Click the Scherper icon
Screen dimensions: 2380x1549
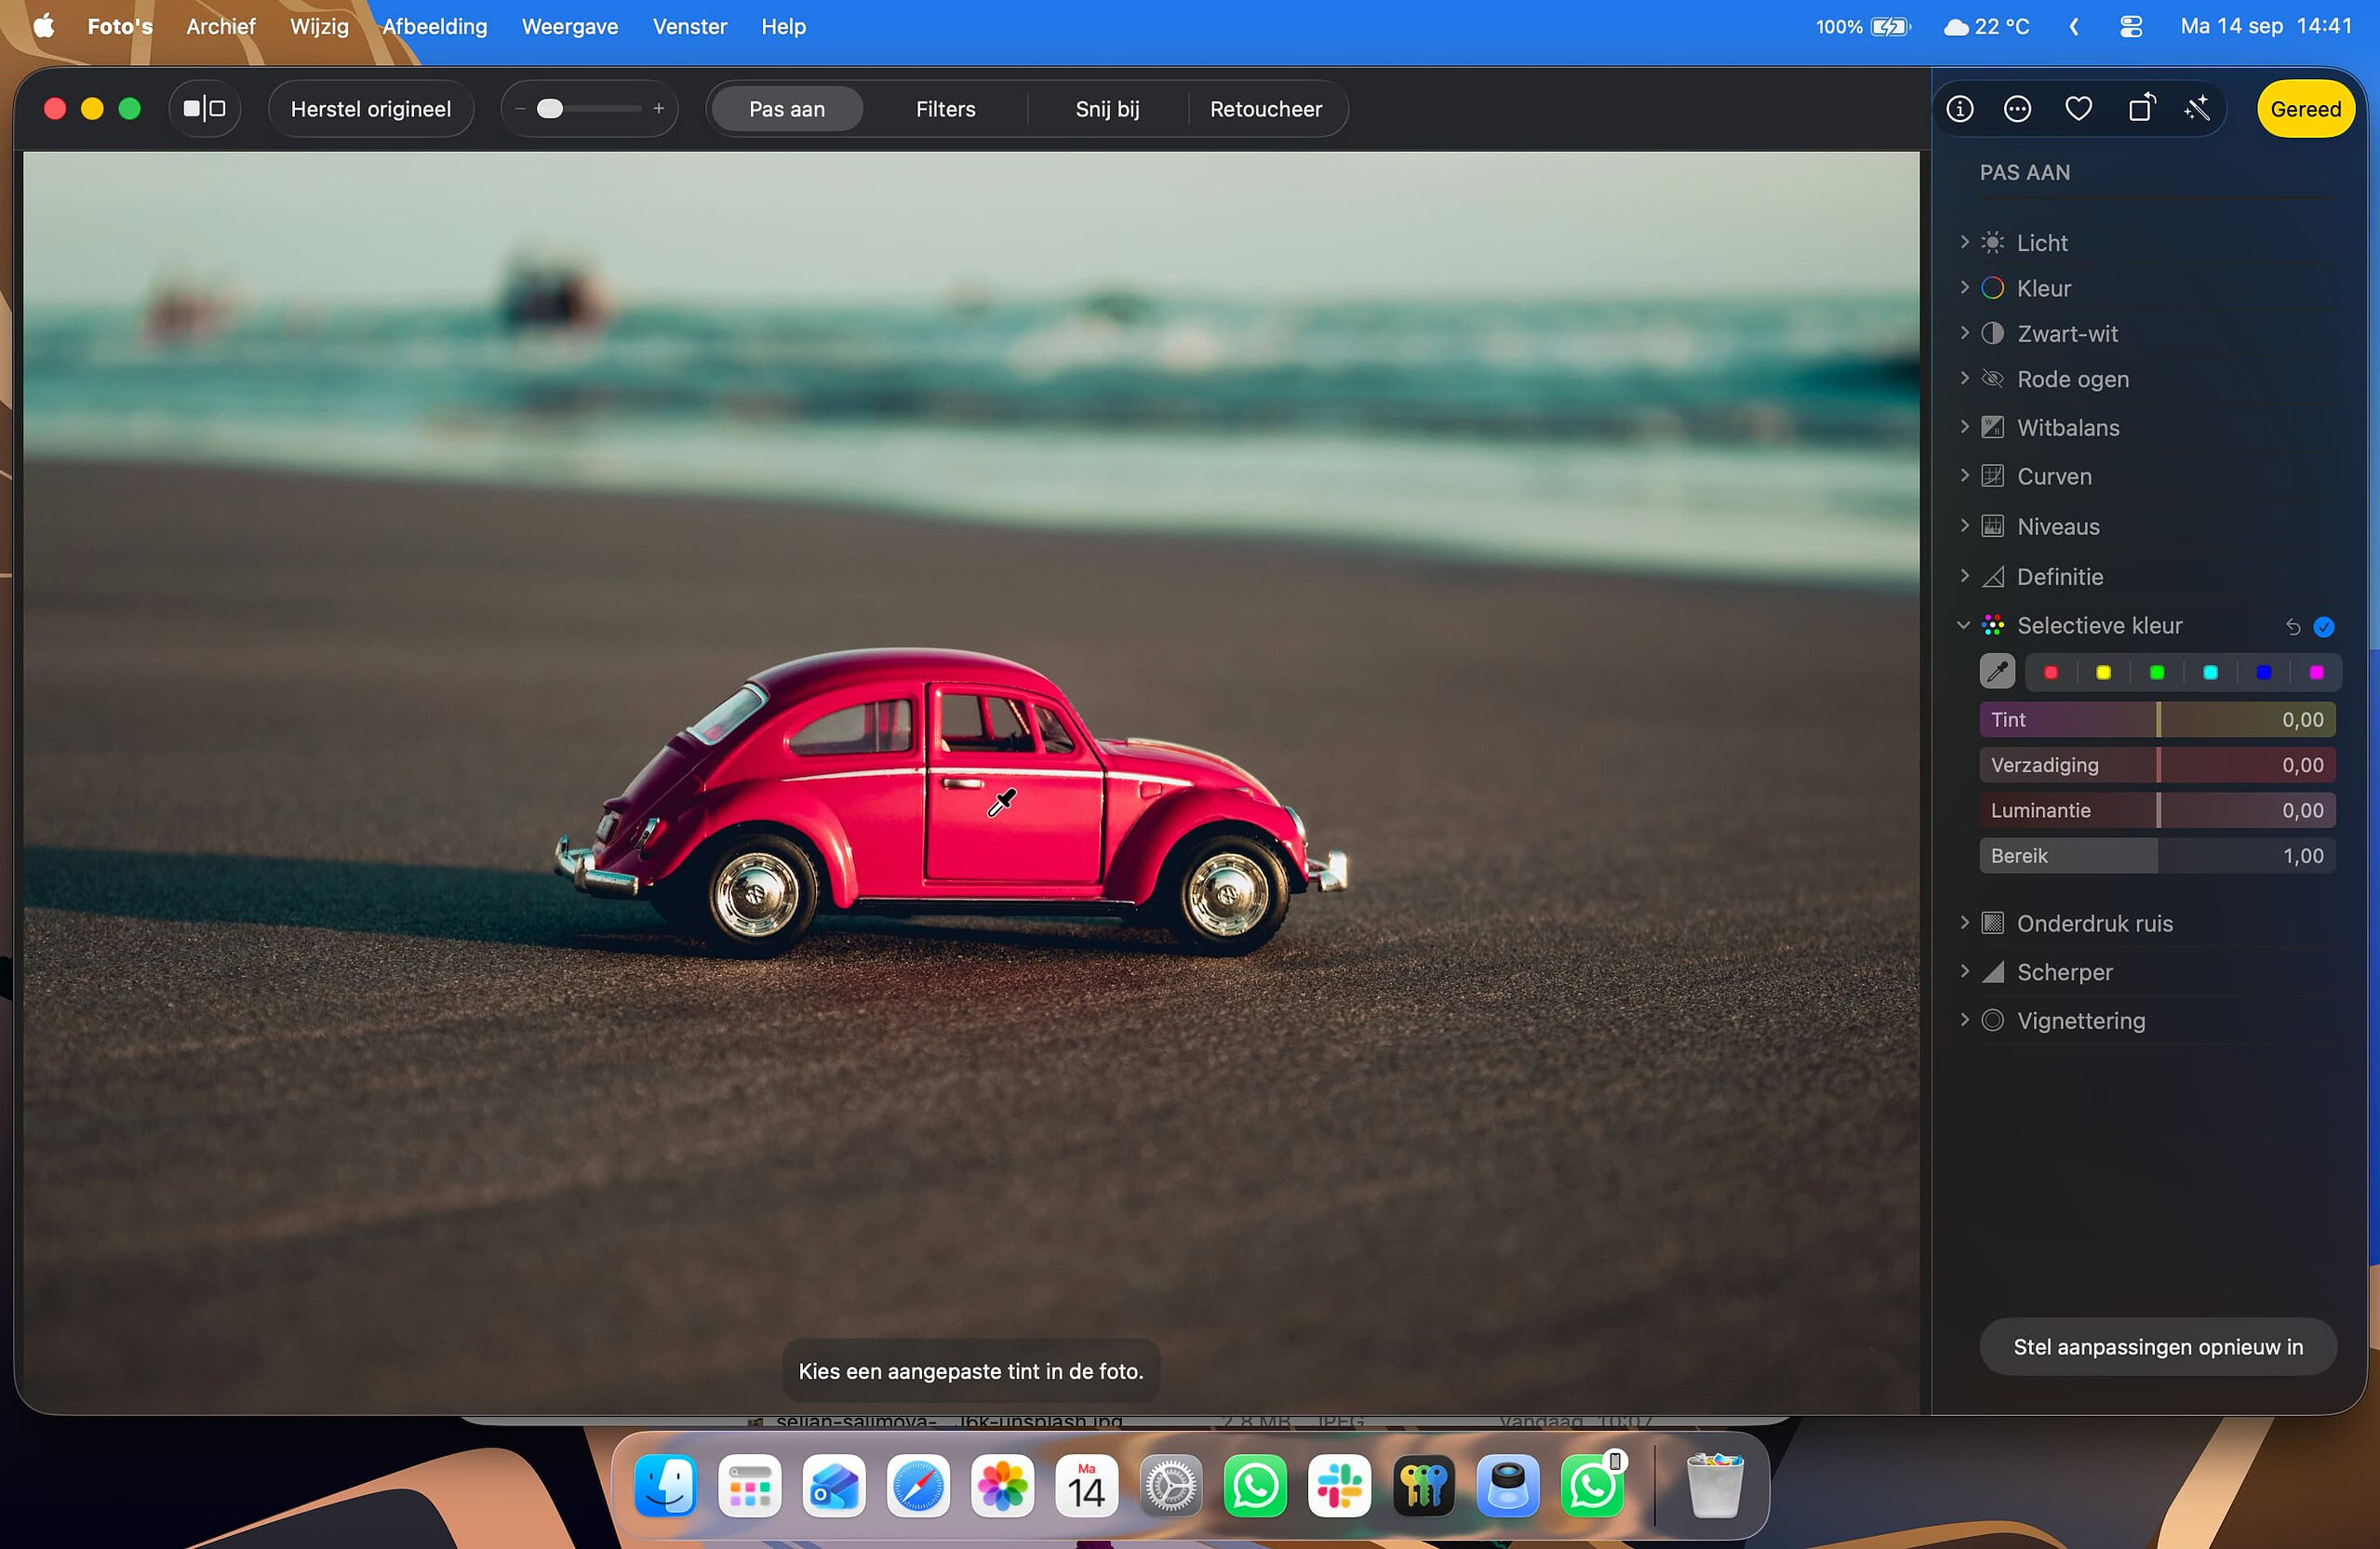(1993, 972)
